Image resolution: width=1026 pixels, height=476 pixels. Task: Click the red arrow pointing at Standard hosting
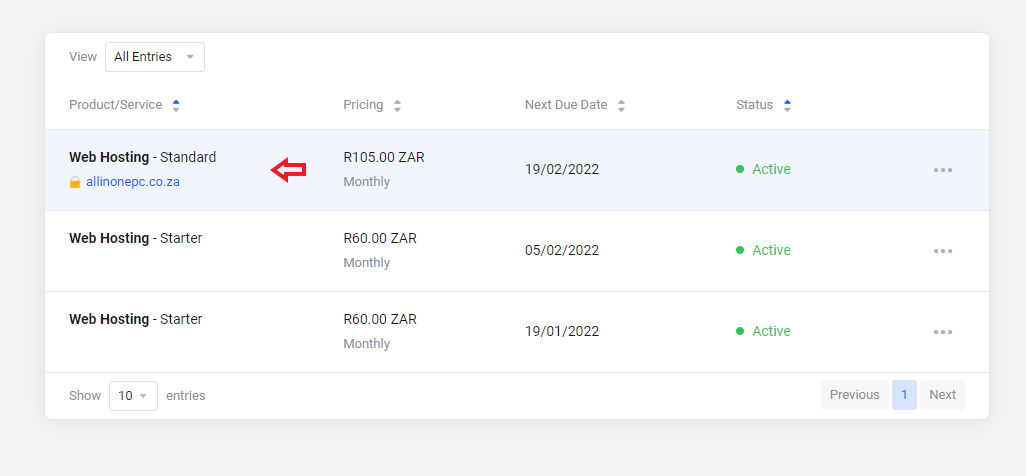(289, 170)
